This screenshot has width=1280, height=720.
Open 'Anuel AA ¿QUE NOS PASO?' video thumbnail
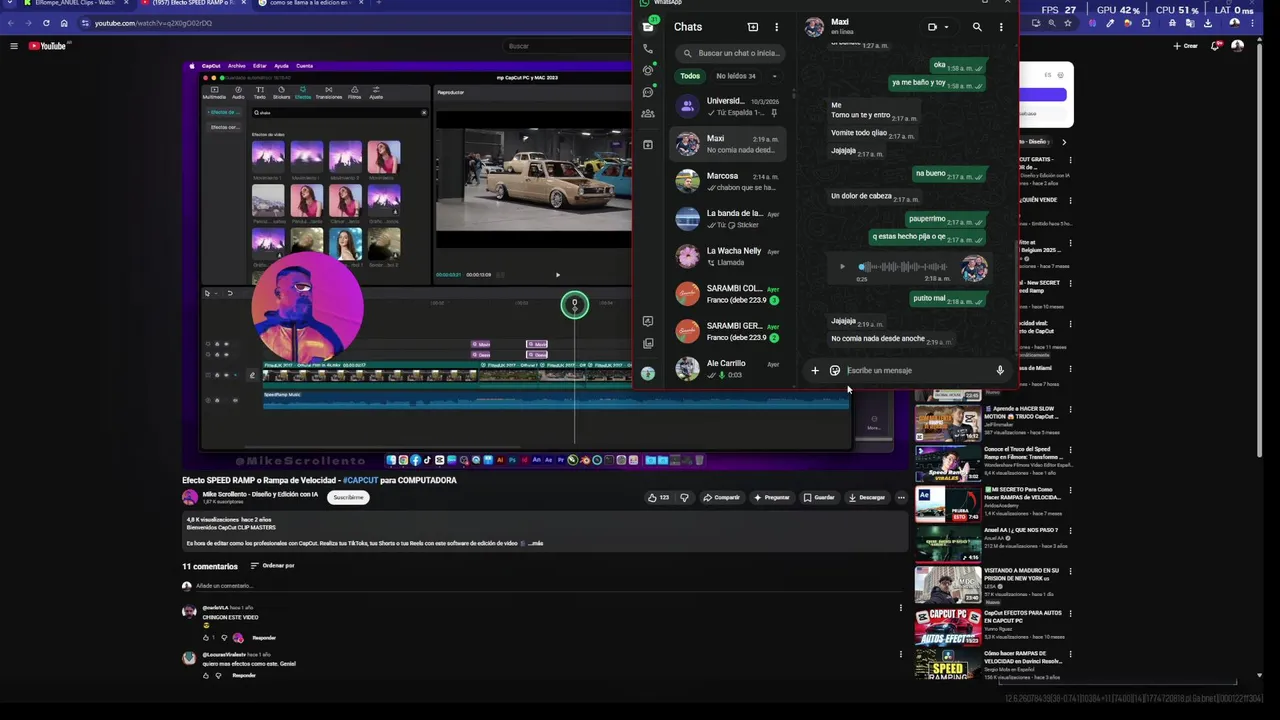[947, 544]
